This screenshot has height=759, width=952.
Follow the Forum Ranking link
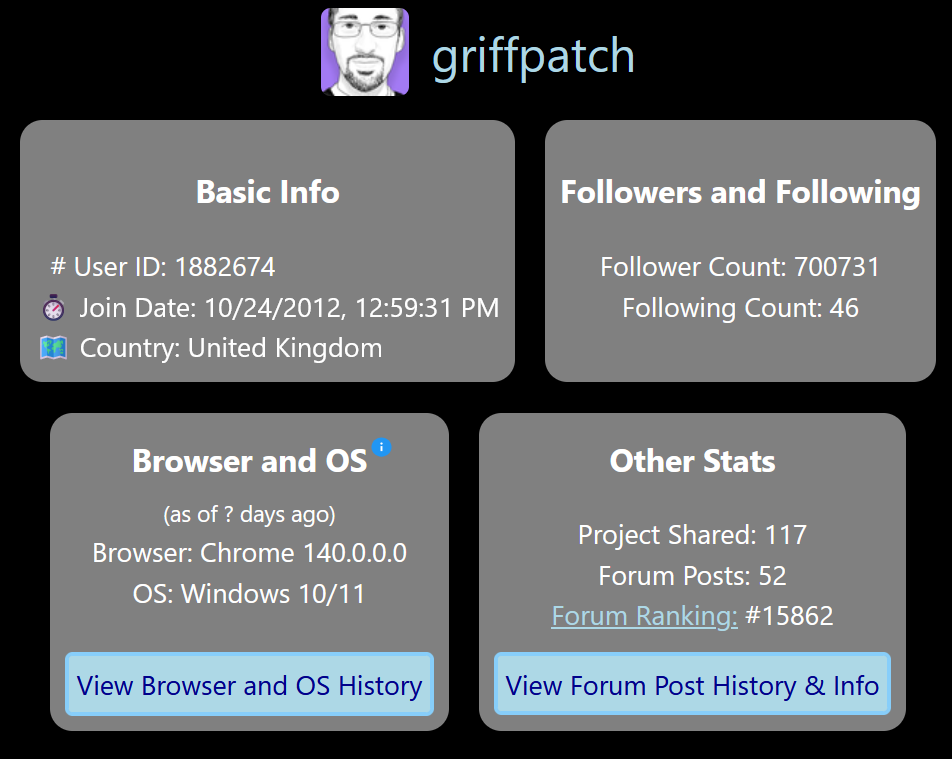tap(644, 616)
